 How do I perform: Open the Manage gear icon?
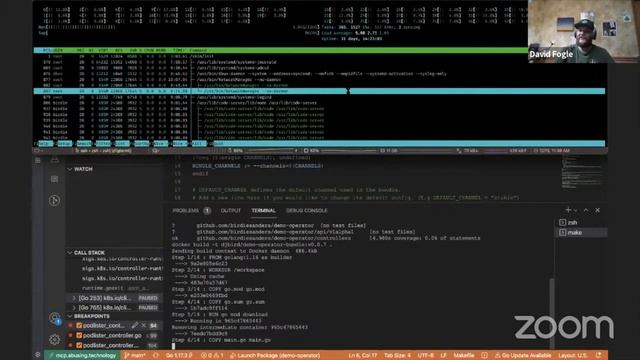[55, 339]
